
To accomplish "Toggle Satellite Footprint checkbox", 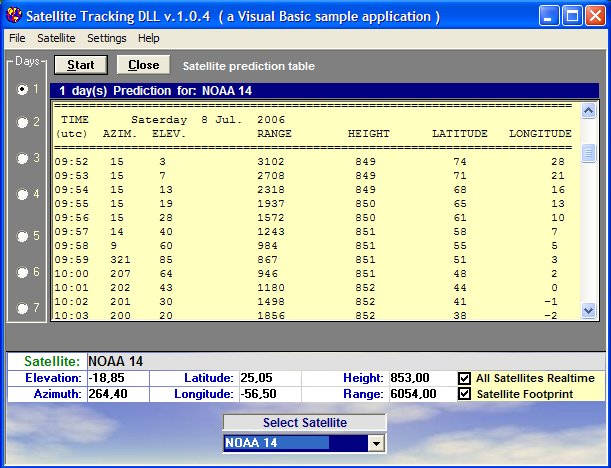I will click(464, 394).
